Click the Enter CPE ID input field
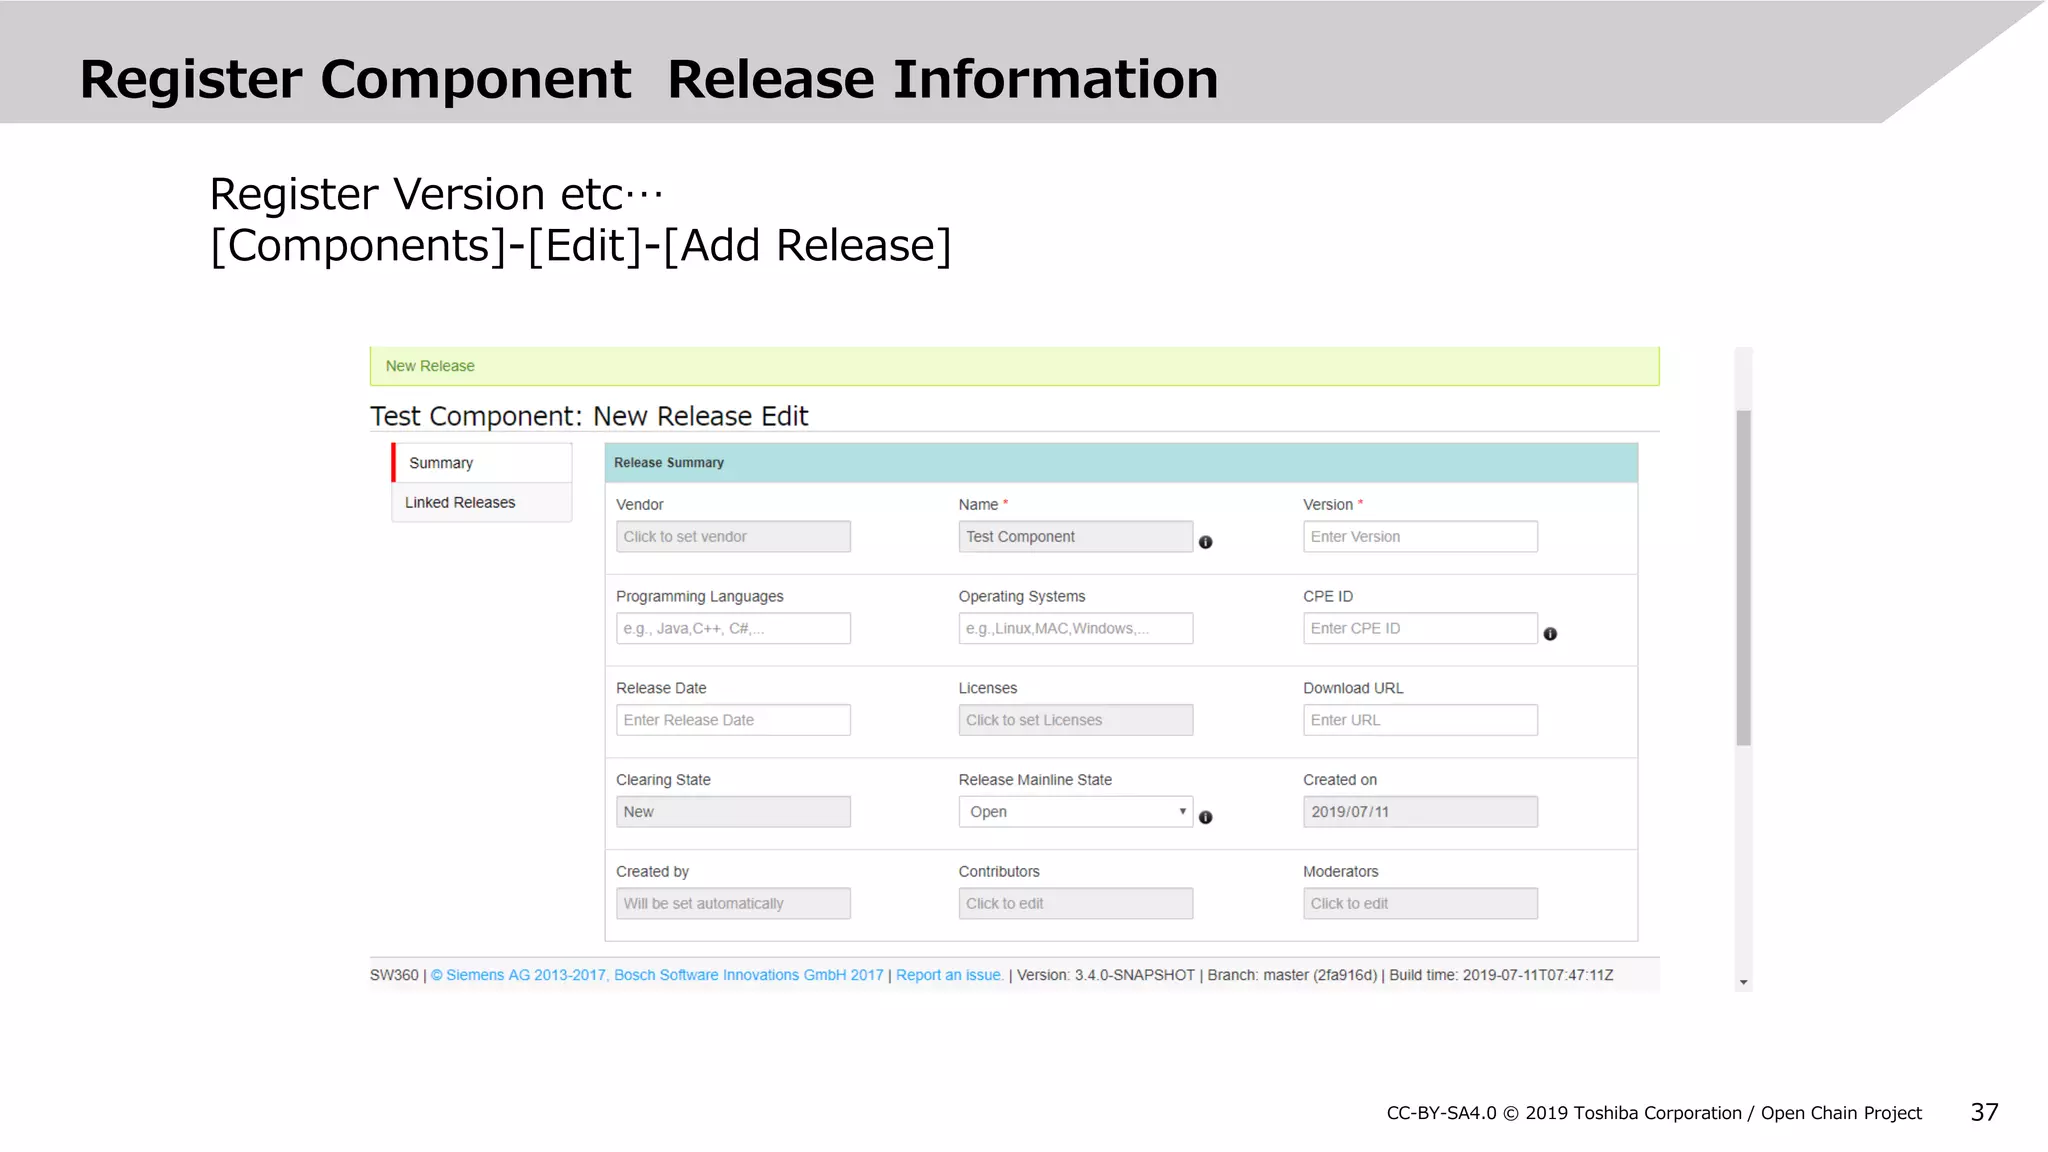The image size is (2048, 1152). (1420, 628)
